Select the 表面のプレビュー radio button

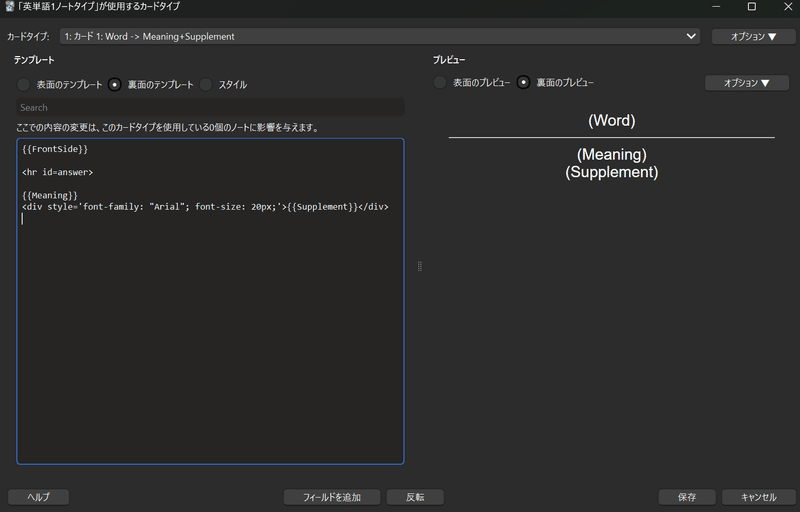coord(440,83)
